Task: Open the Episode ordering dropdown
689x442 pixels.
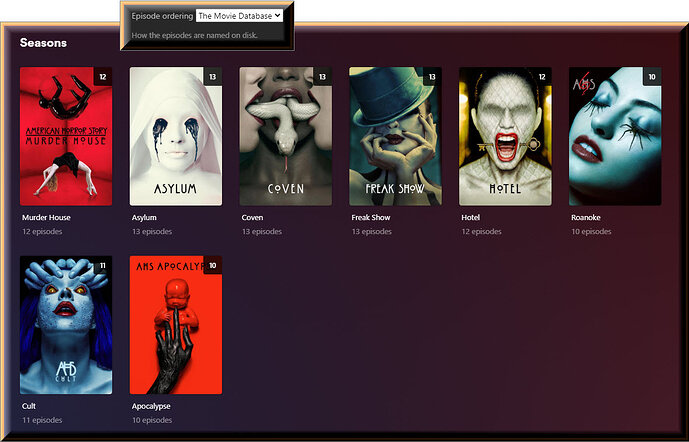Action: pos(239,16)
